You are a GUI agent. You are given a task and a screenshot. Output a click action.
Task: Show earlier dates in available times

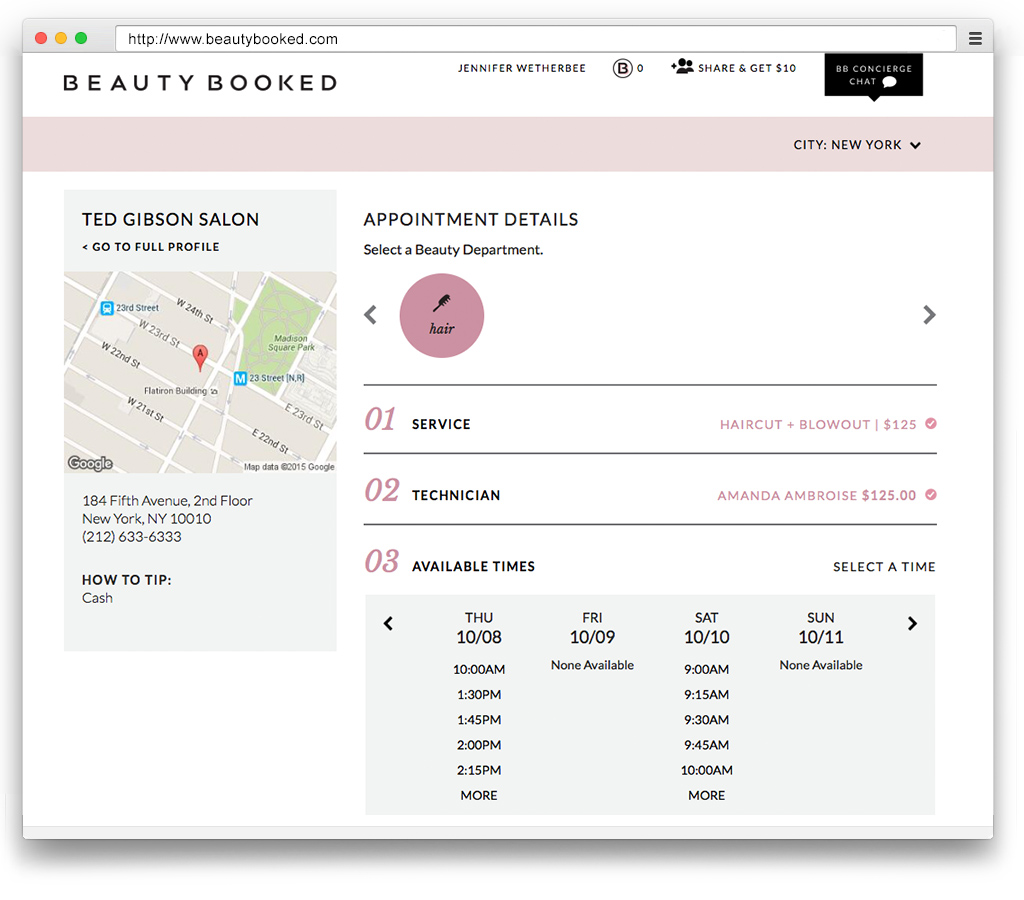pyautogui.click(x=388, y=624)
